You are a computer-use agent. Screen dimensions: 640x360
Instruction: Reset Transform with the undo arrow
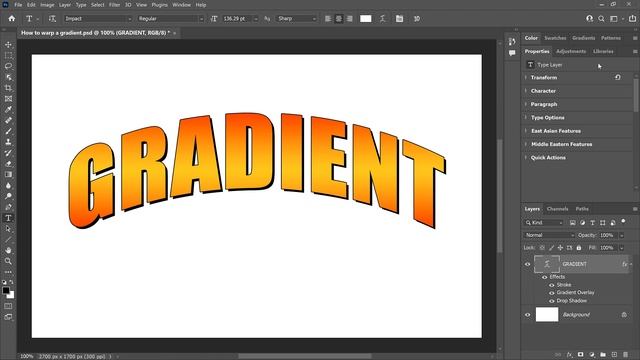click(618, 77)
